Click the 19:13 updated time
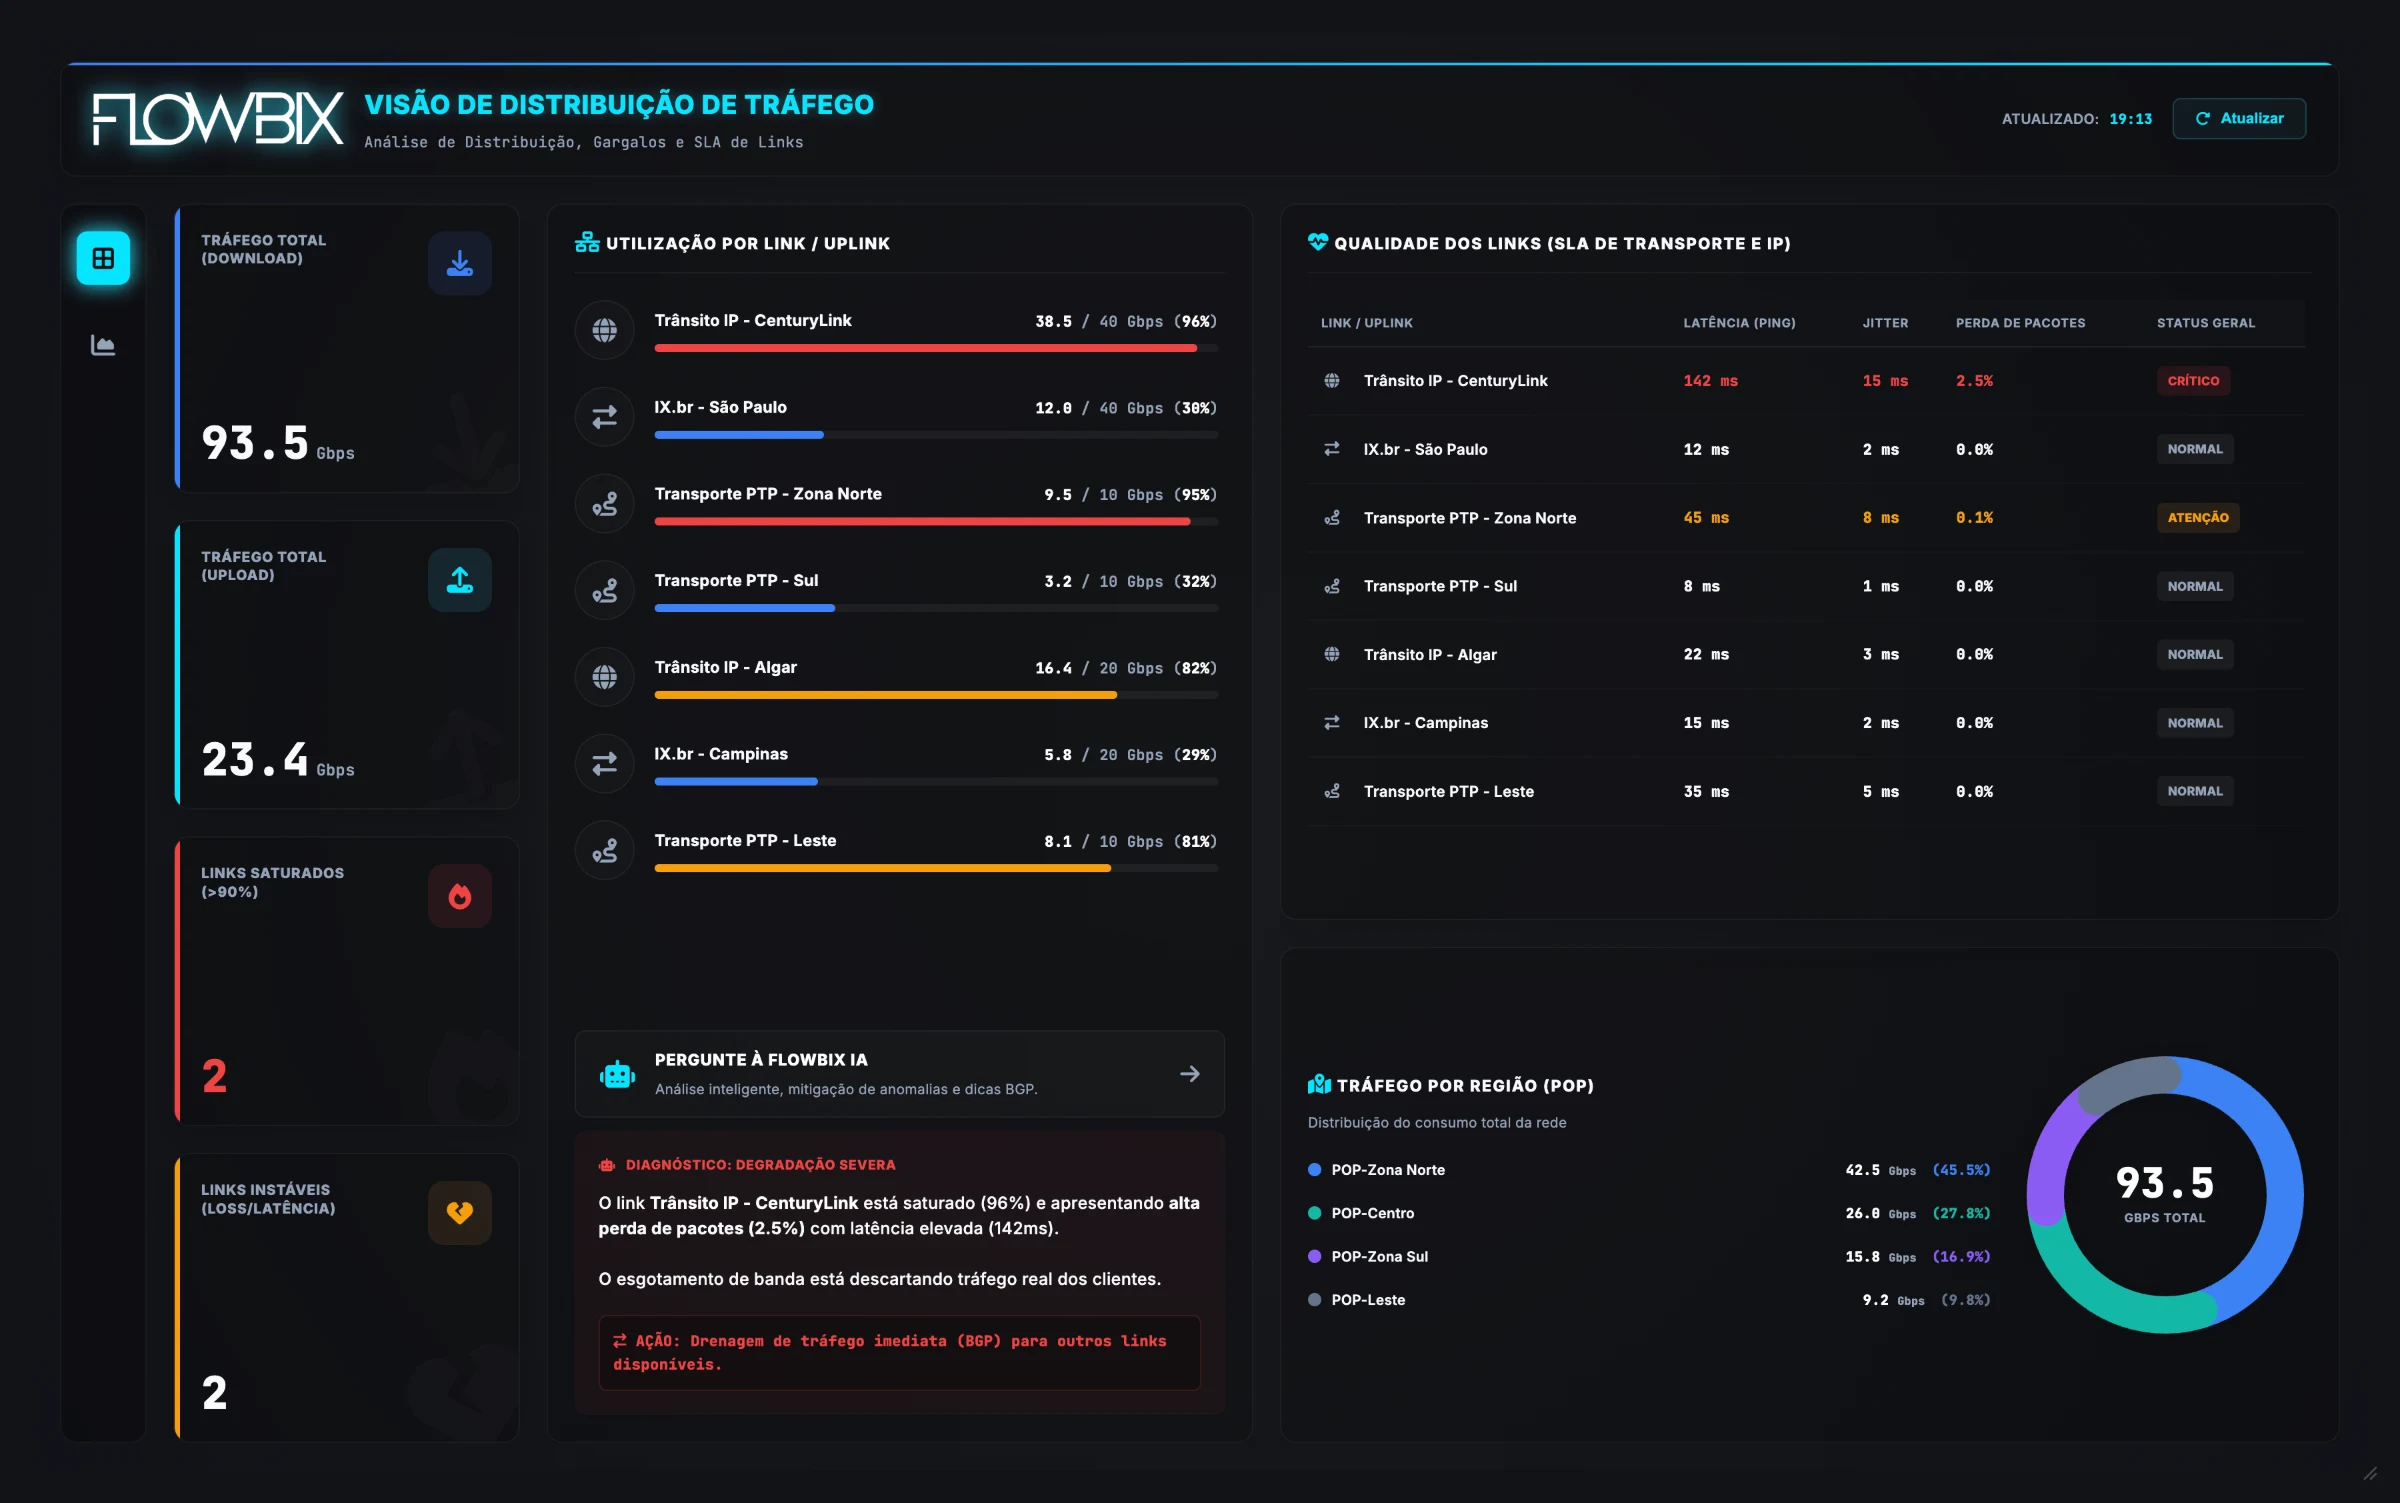The image size is (2400, 1503). (x=2130, y=119)
